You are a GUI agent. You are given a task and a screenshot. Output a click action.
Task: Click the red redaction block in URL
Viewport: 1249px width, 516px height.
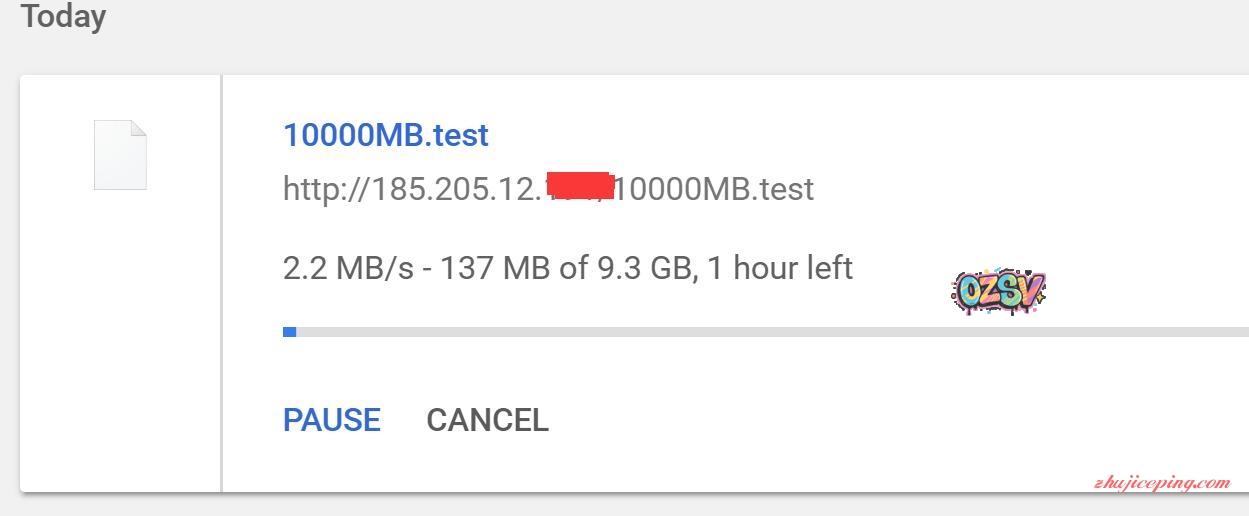click(x=580, y=185)
